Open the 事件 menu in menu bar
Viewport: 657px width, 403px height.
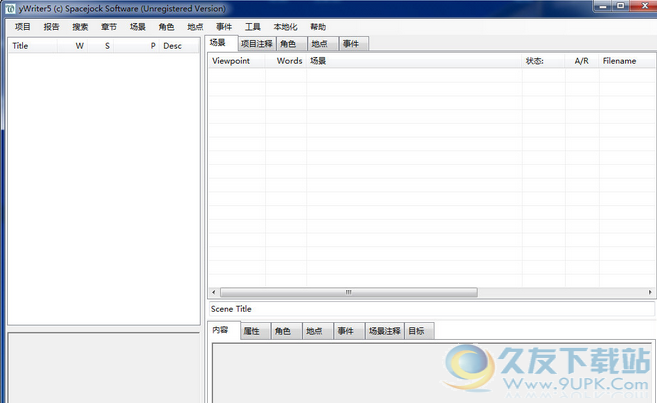tap(224, 27)
